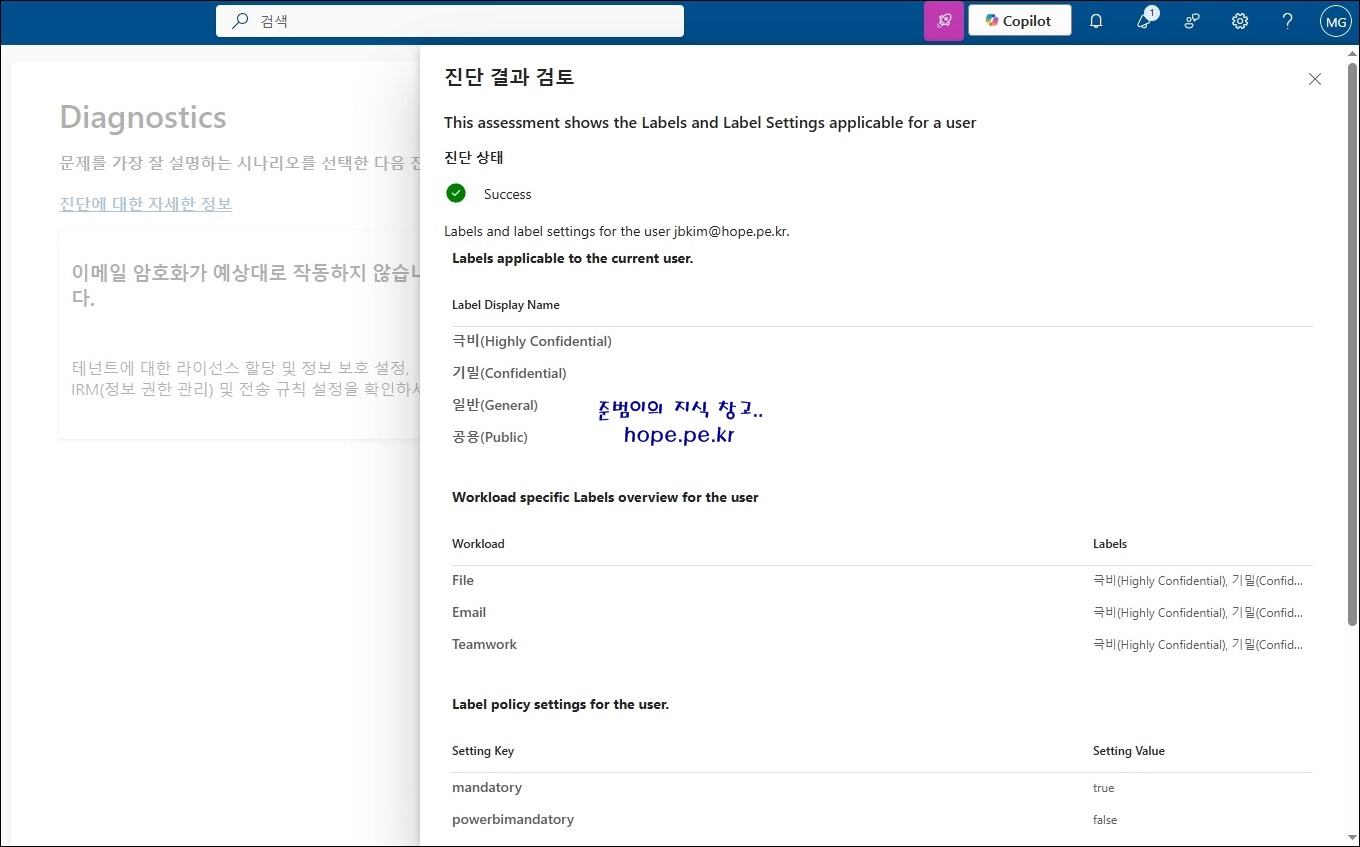Open the MG account avatar
The height and width of the screenshot is (847, 1360).
pos(1336,21)
